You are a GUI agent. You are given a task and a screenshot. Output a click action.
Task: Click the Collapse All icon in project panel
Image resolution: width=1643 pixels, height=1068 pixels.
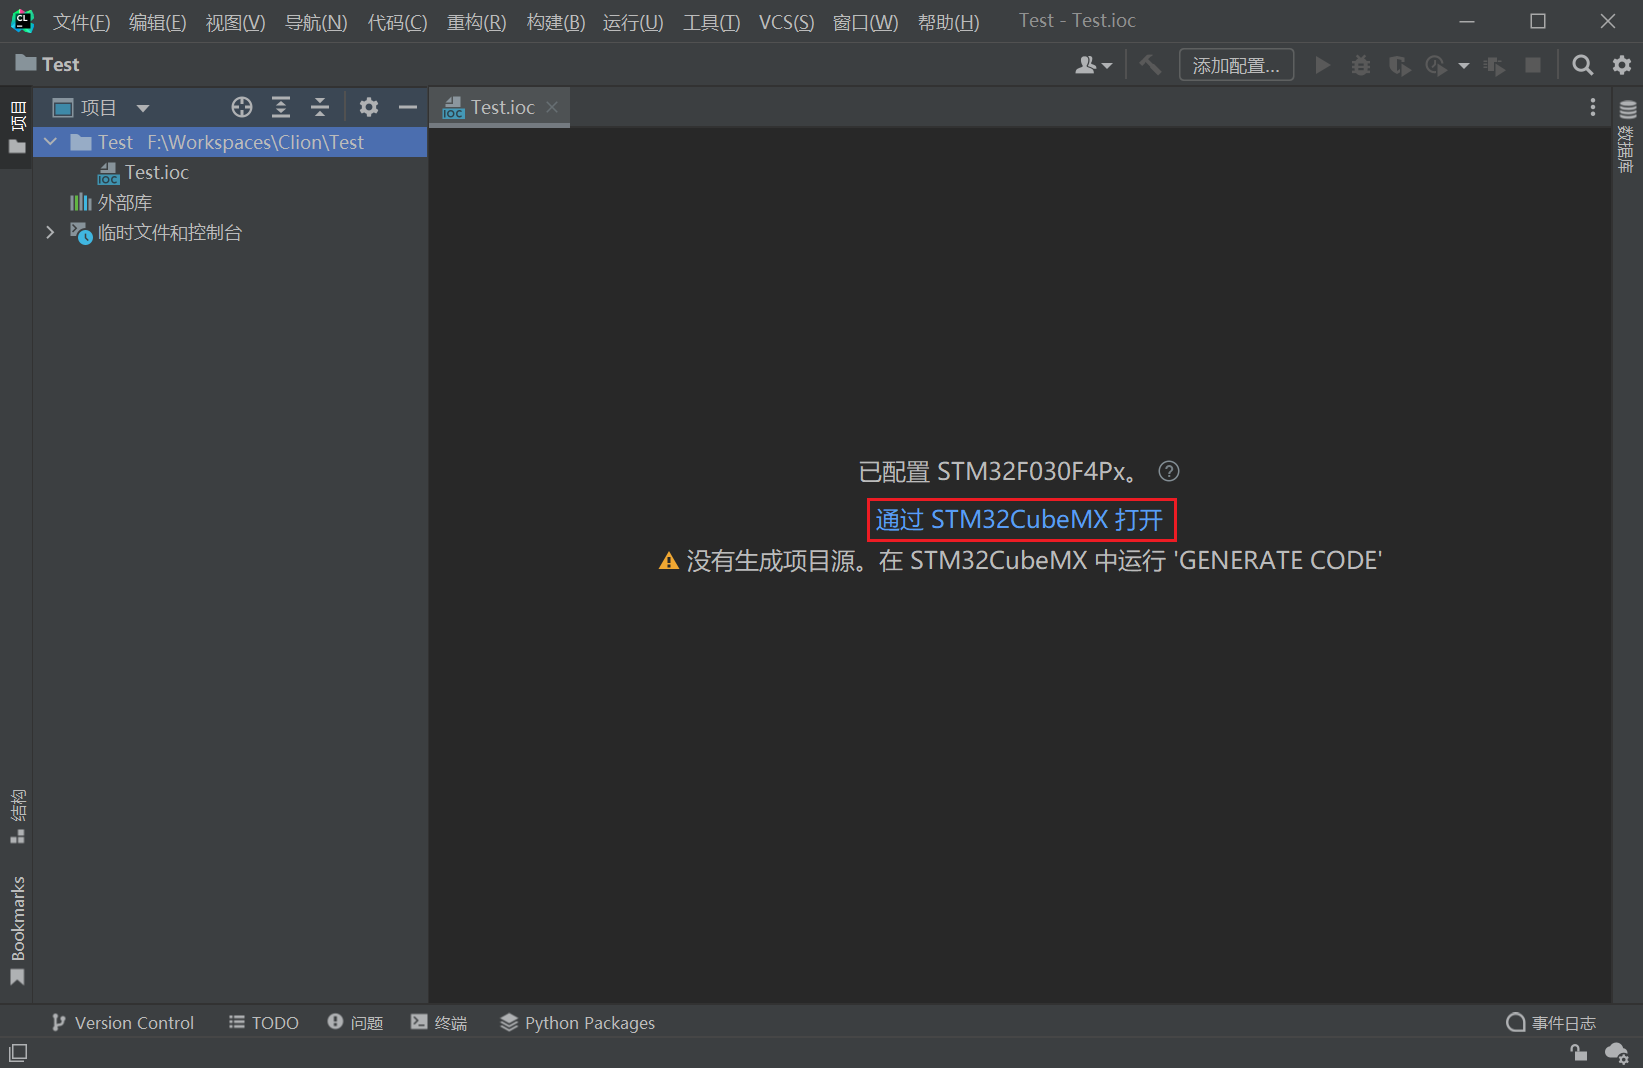(320, 107)
